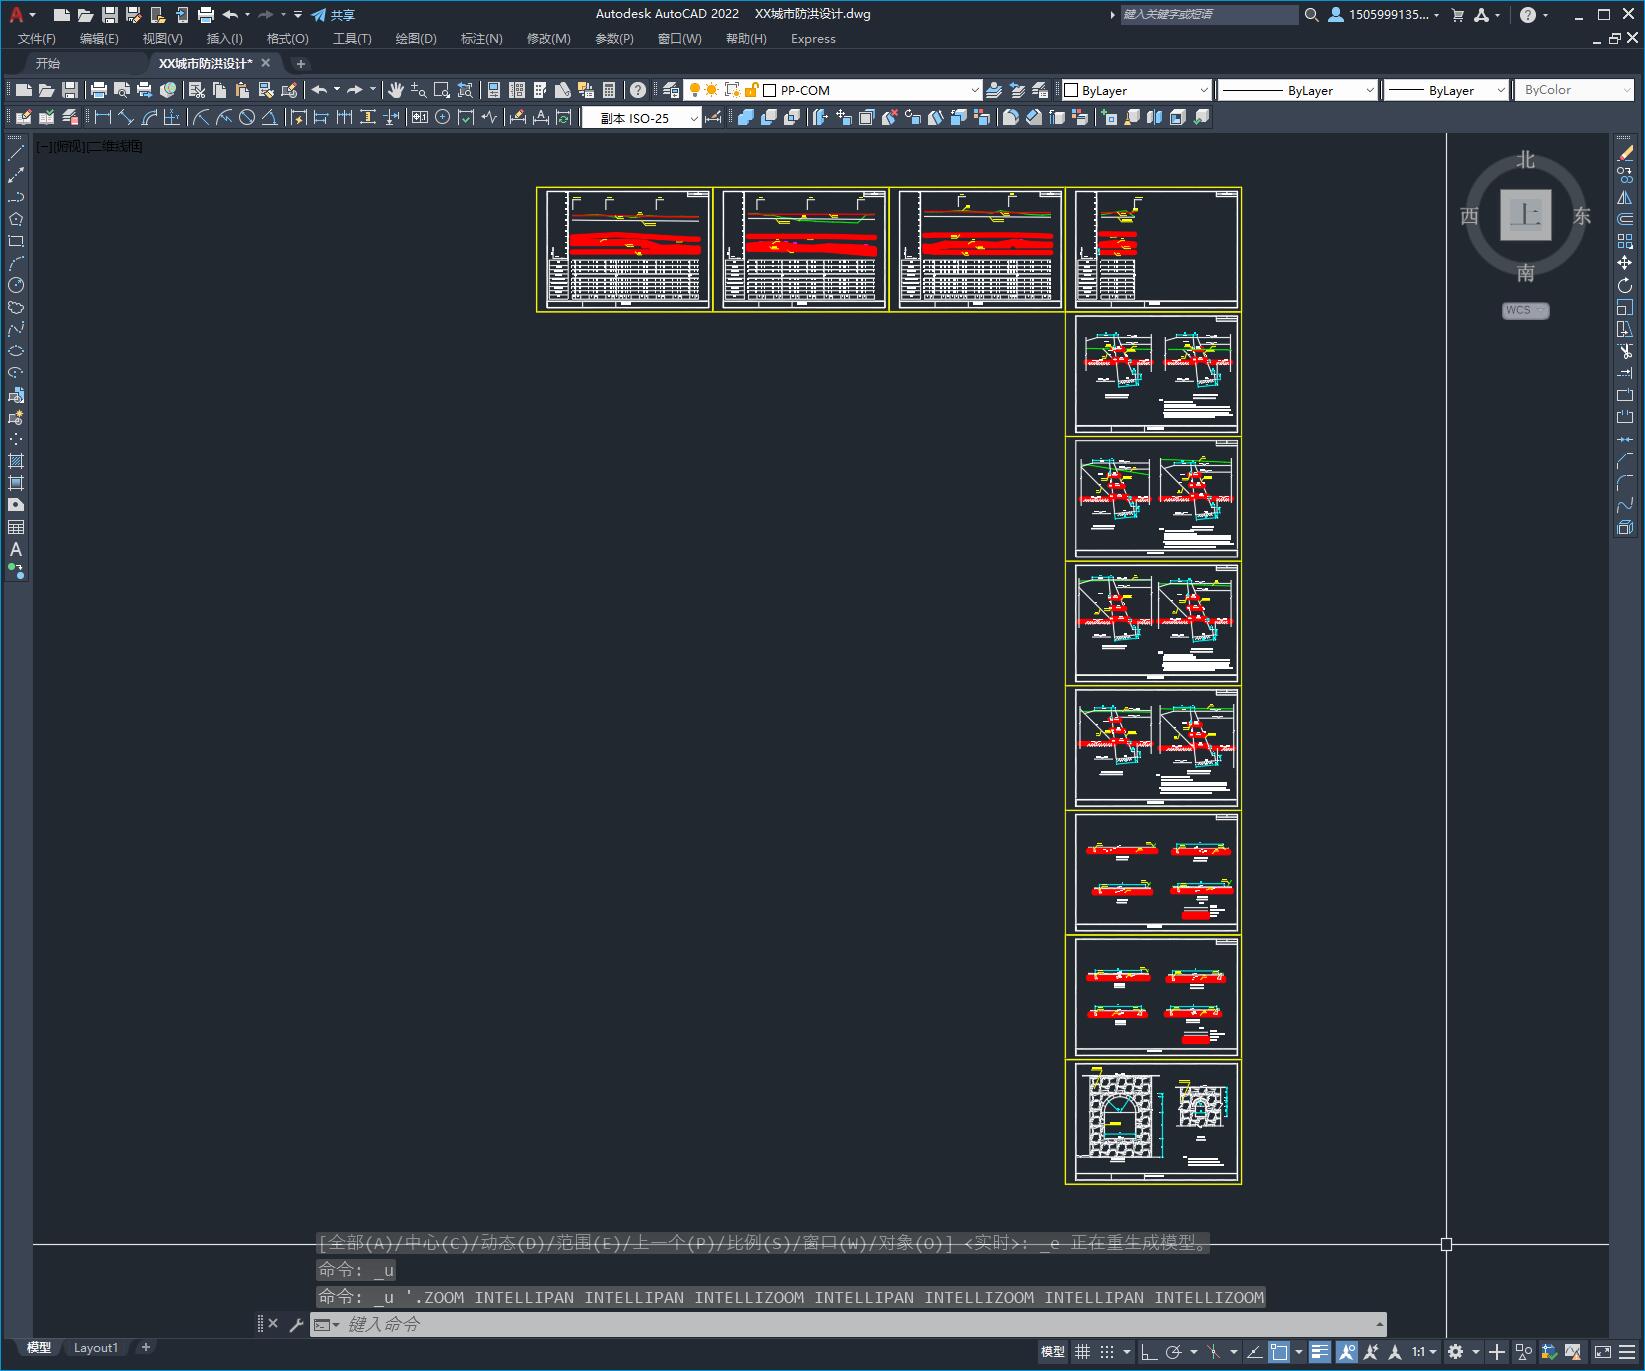Screen dimensions: 1645x1371
Task: Select the Rotate tool in modify toolbar
Action: pos(1625,285)
